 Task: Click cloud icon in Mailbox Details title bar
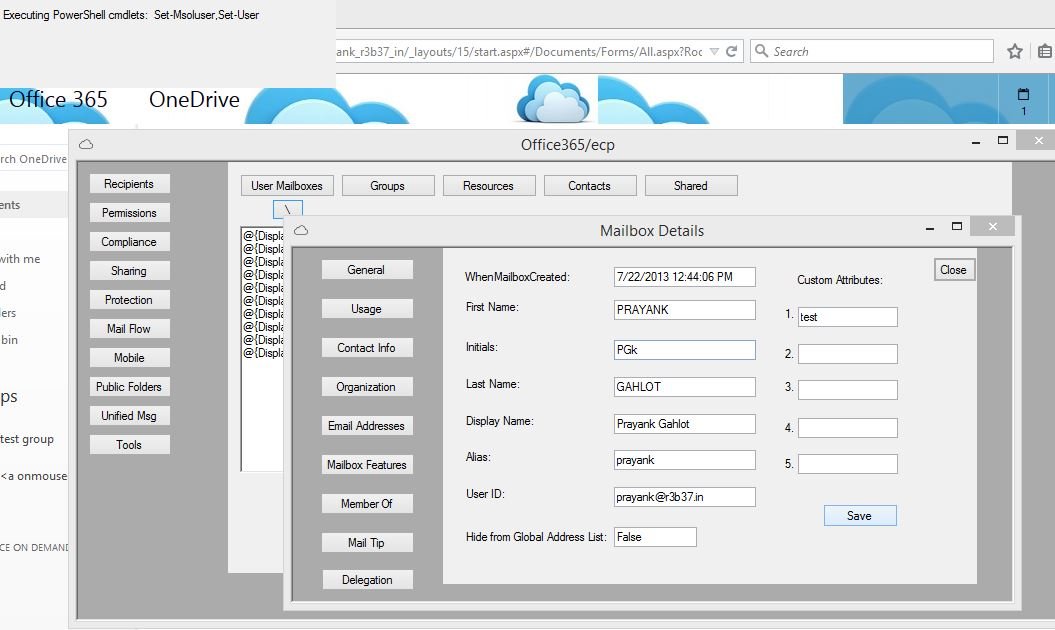point(301,230)
